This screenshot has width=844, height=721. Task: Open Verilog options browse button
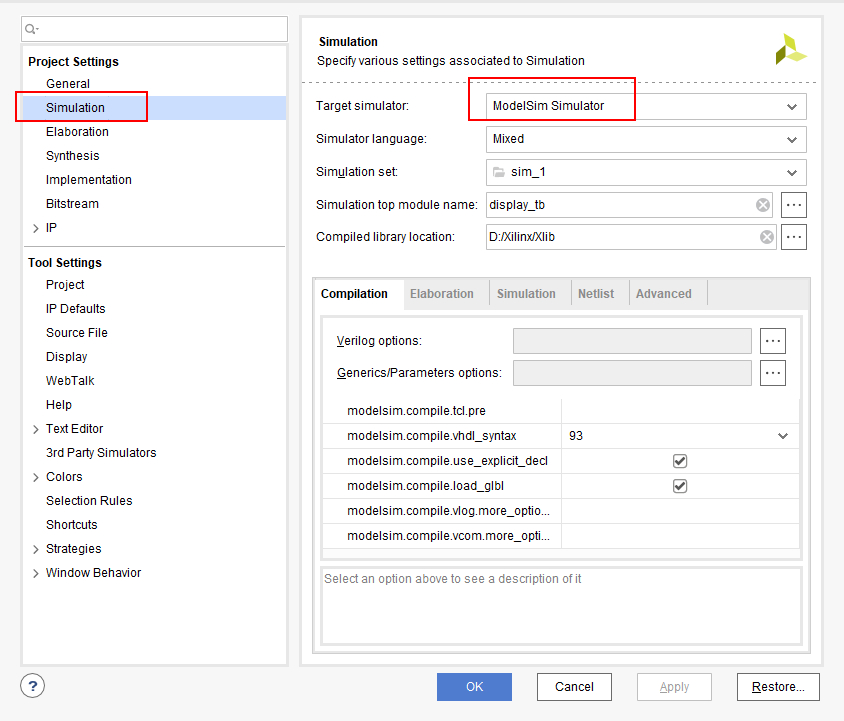tap(772, 341)
